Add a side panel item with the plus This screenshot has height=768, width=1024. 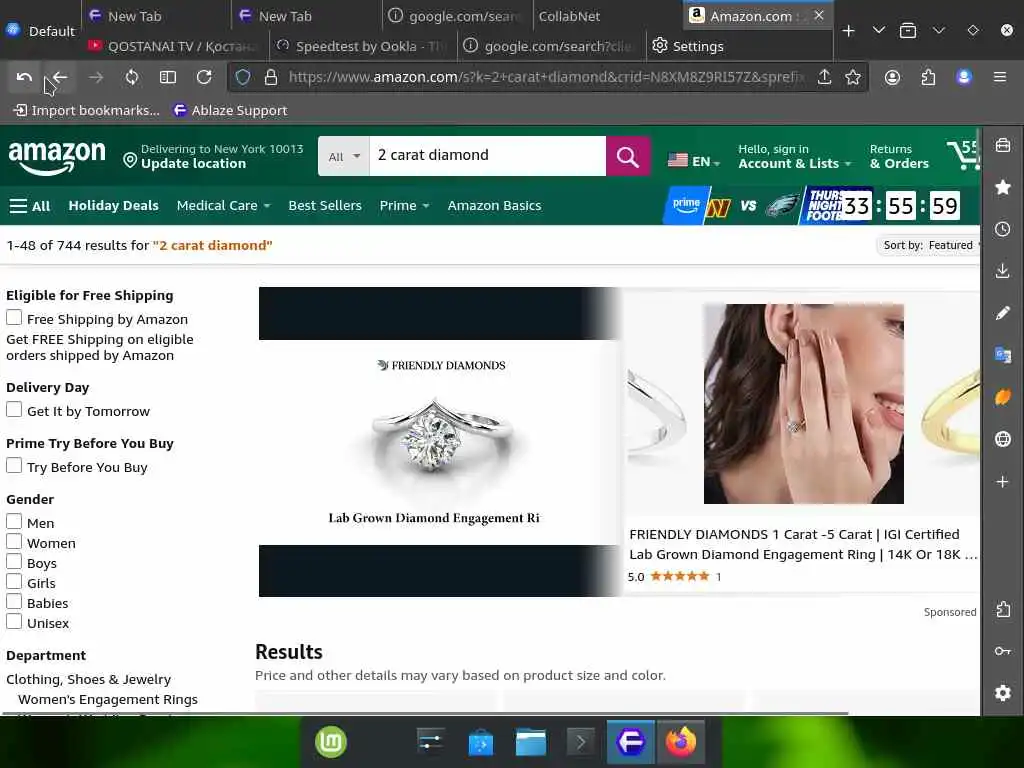(1002, 482)
